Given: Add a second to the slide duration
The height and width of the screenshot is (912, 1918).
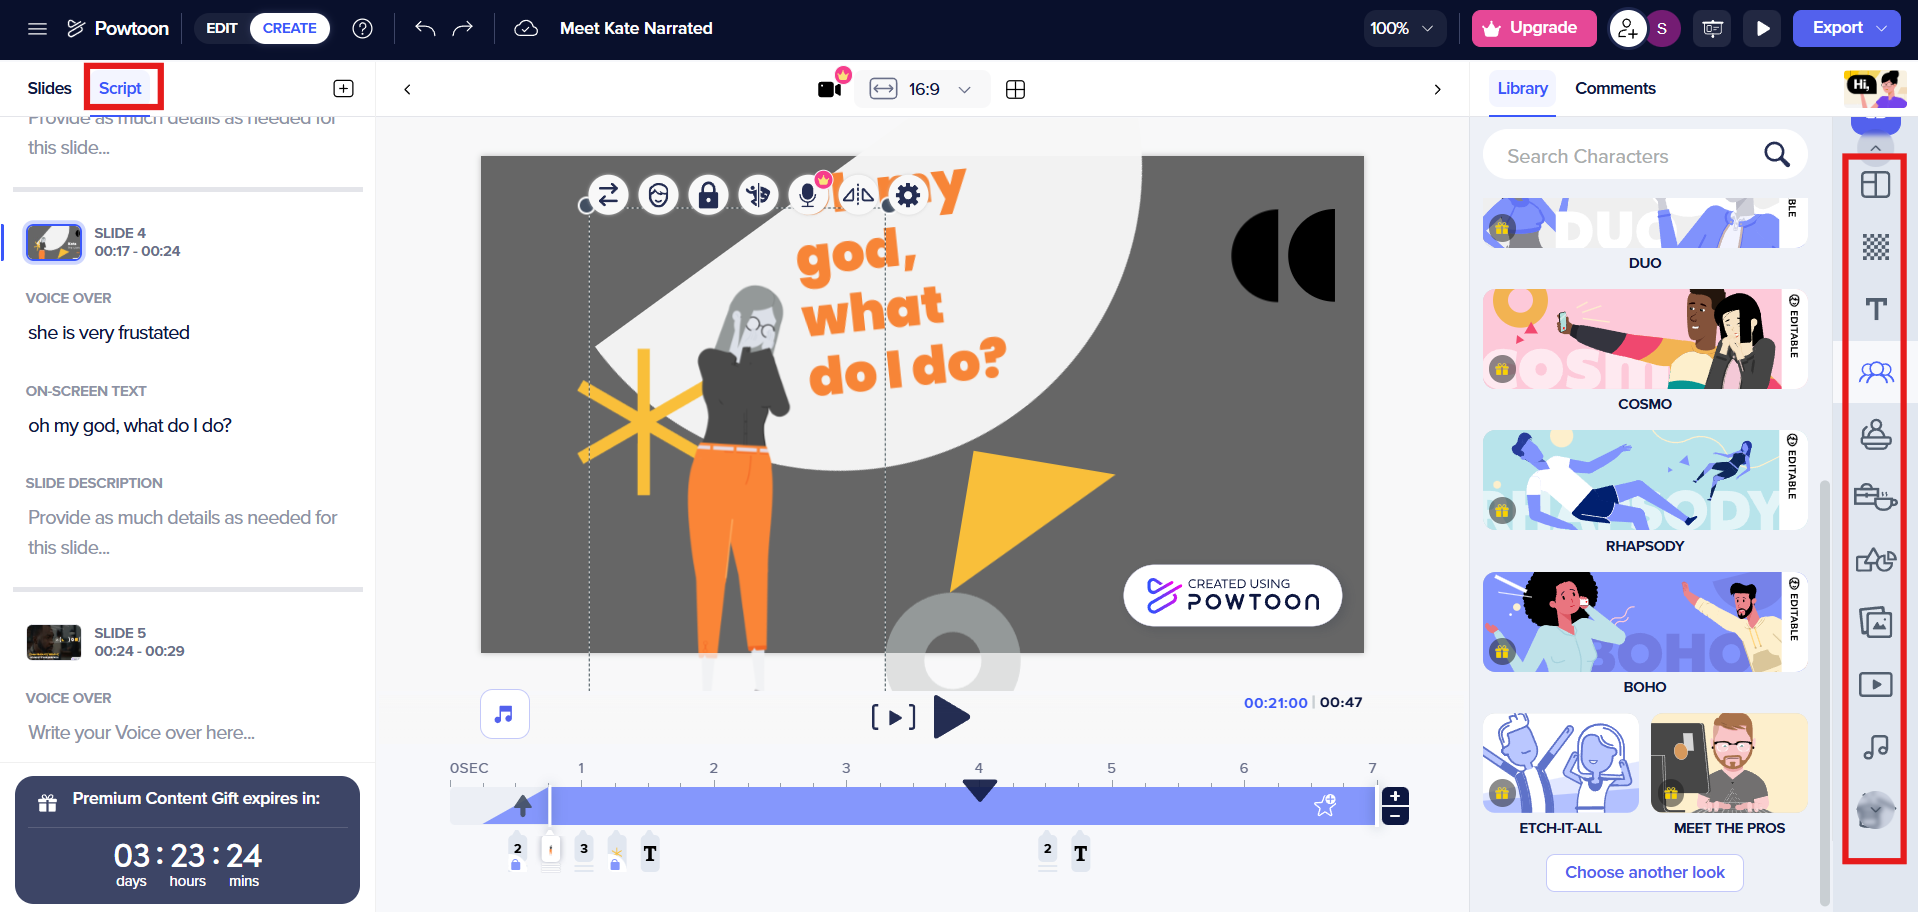Looking at the screenshot, I should tap(1395, 796).
